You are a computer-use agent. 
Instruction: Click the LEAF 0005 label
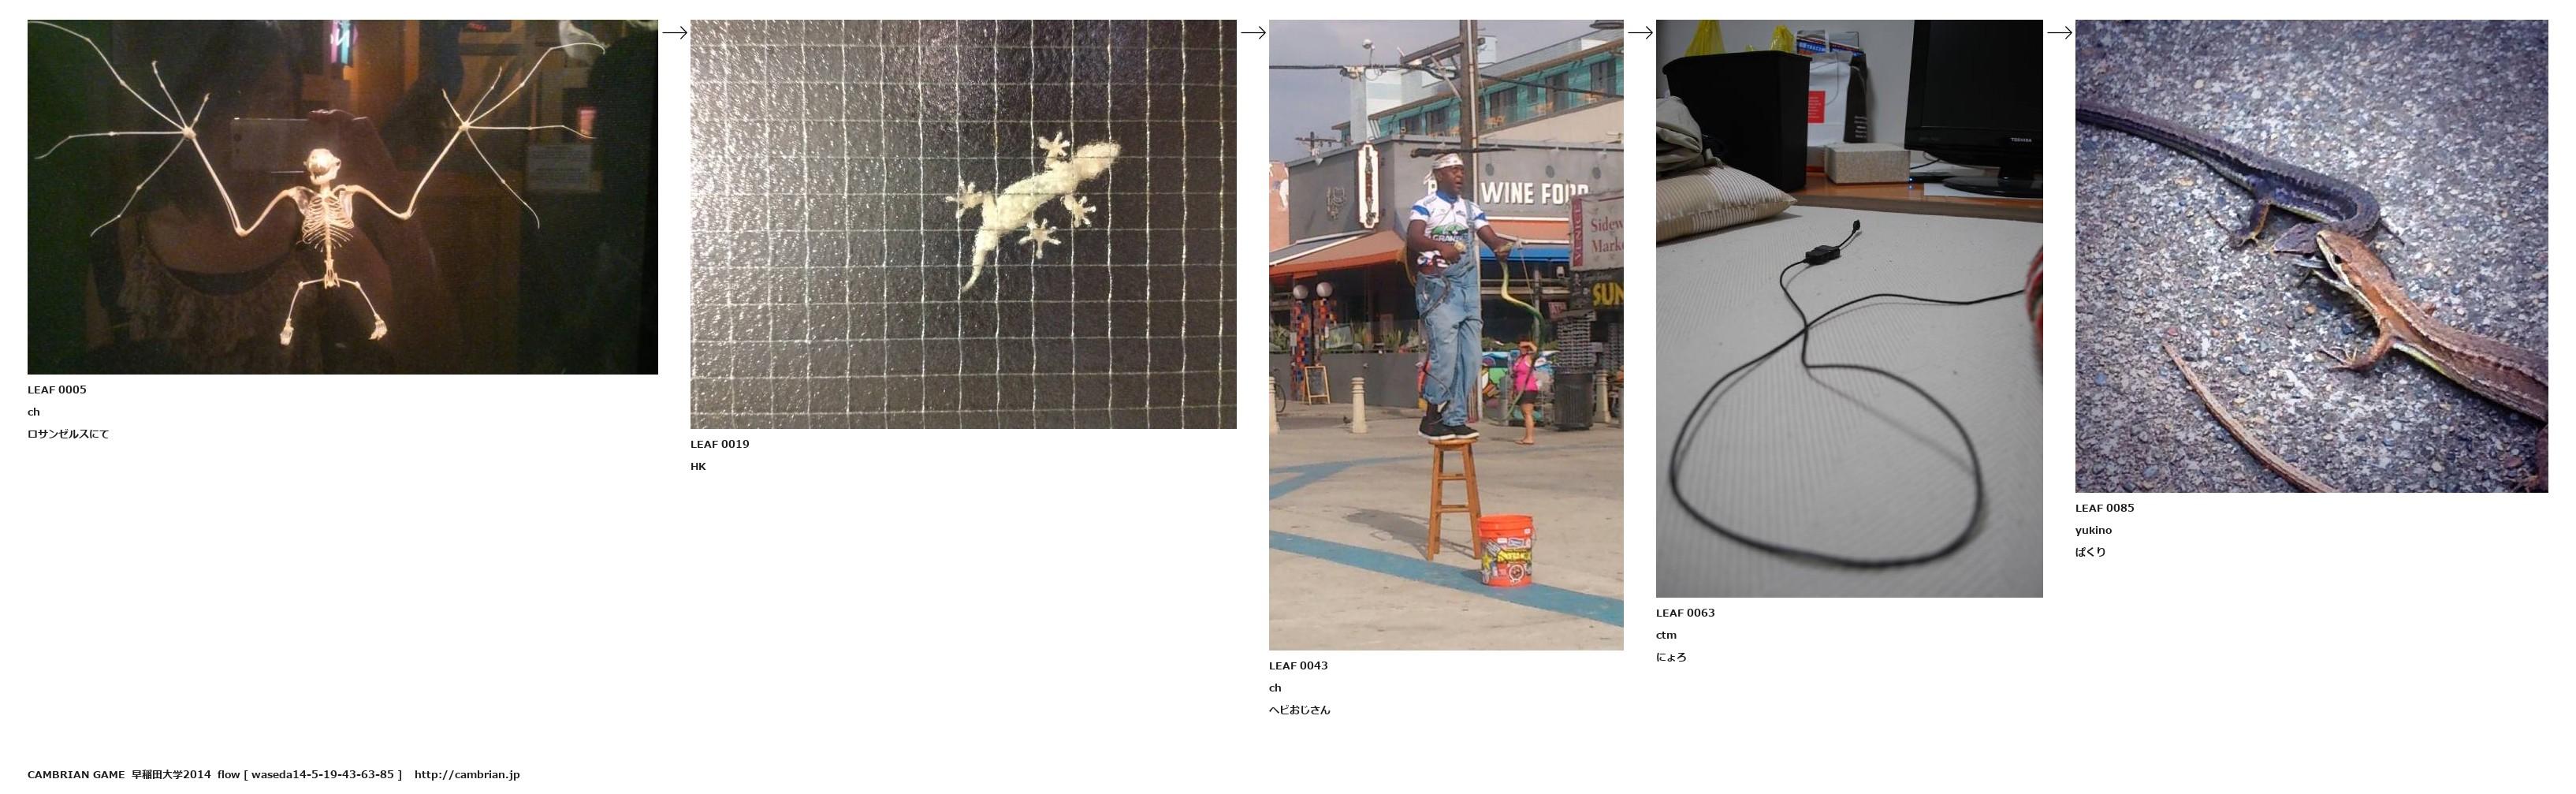point(57,390)
